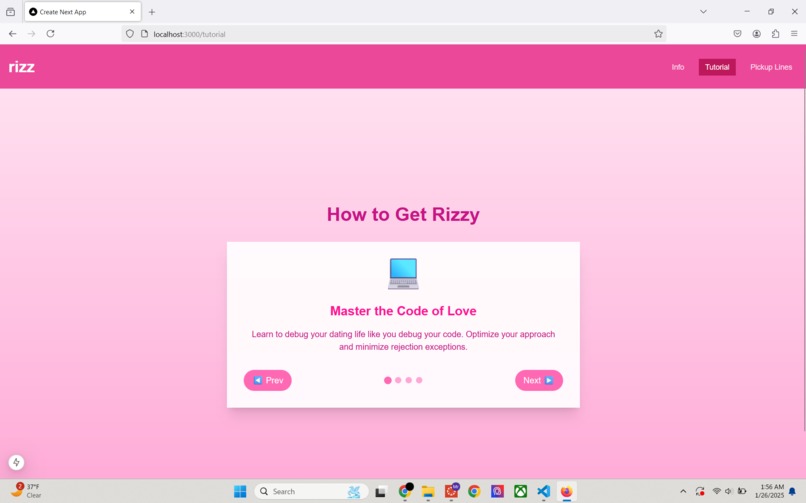The image size is (806, 503).
Task: Open Xbox app from the taskbar
Action: pos(520,492)
